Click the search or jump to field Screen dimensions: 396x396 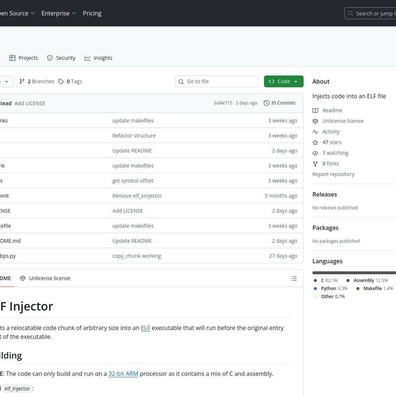click(370, 14)
